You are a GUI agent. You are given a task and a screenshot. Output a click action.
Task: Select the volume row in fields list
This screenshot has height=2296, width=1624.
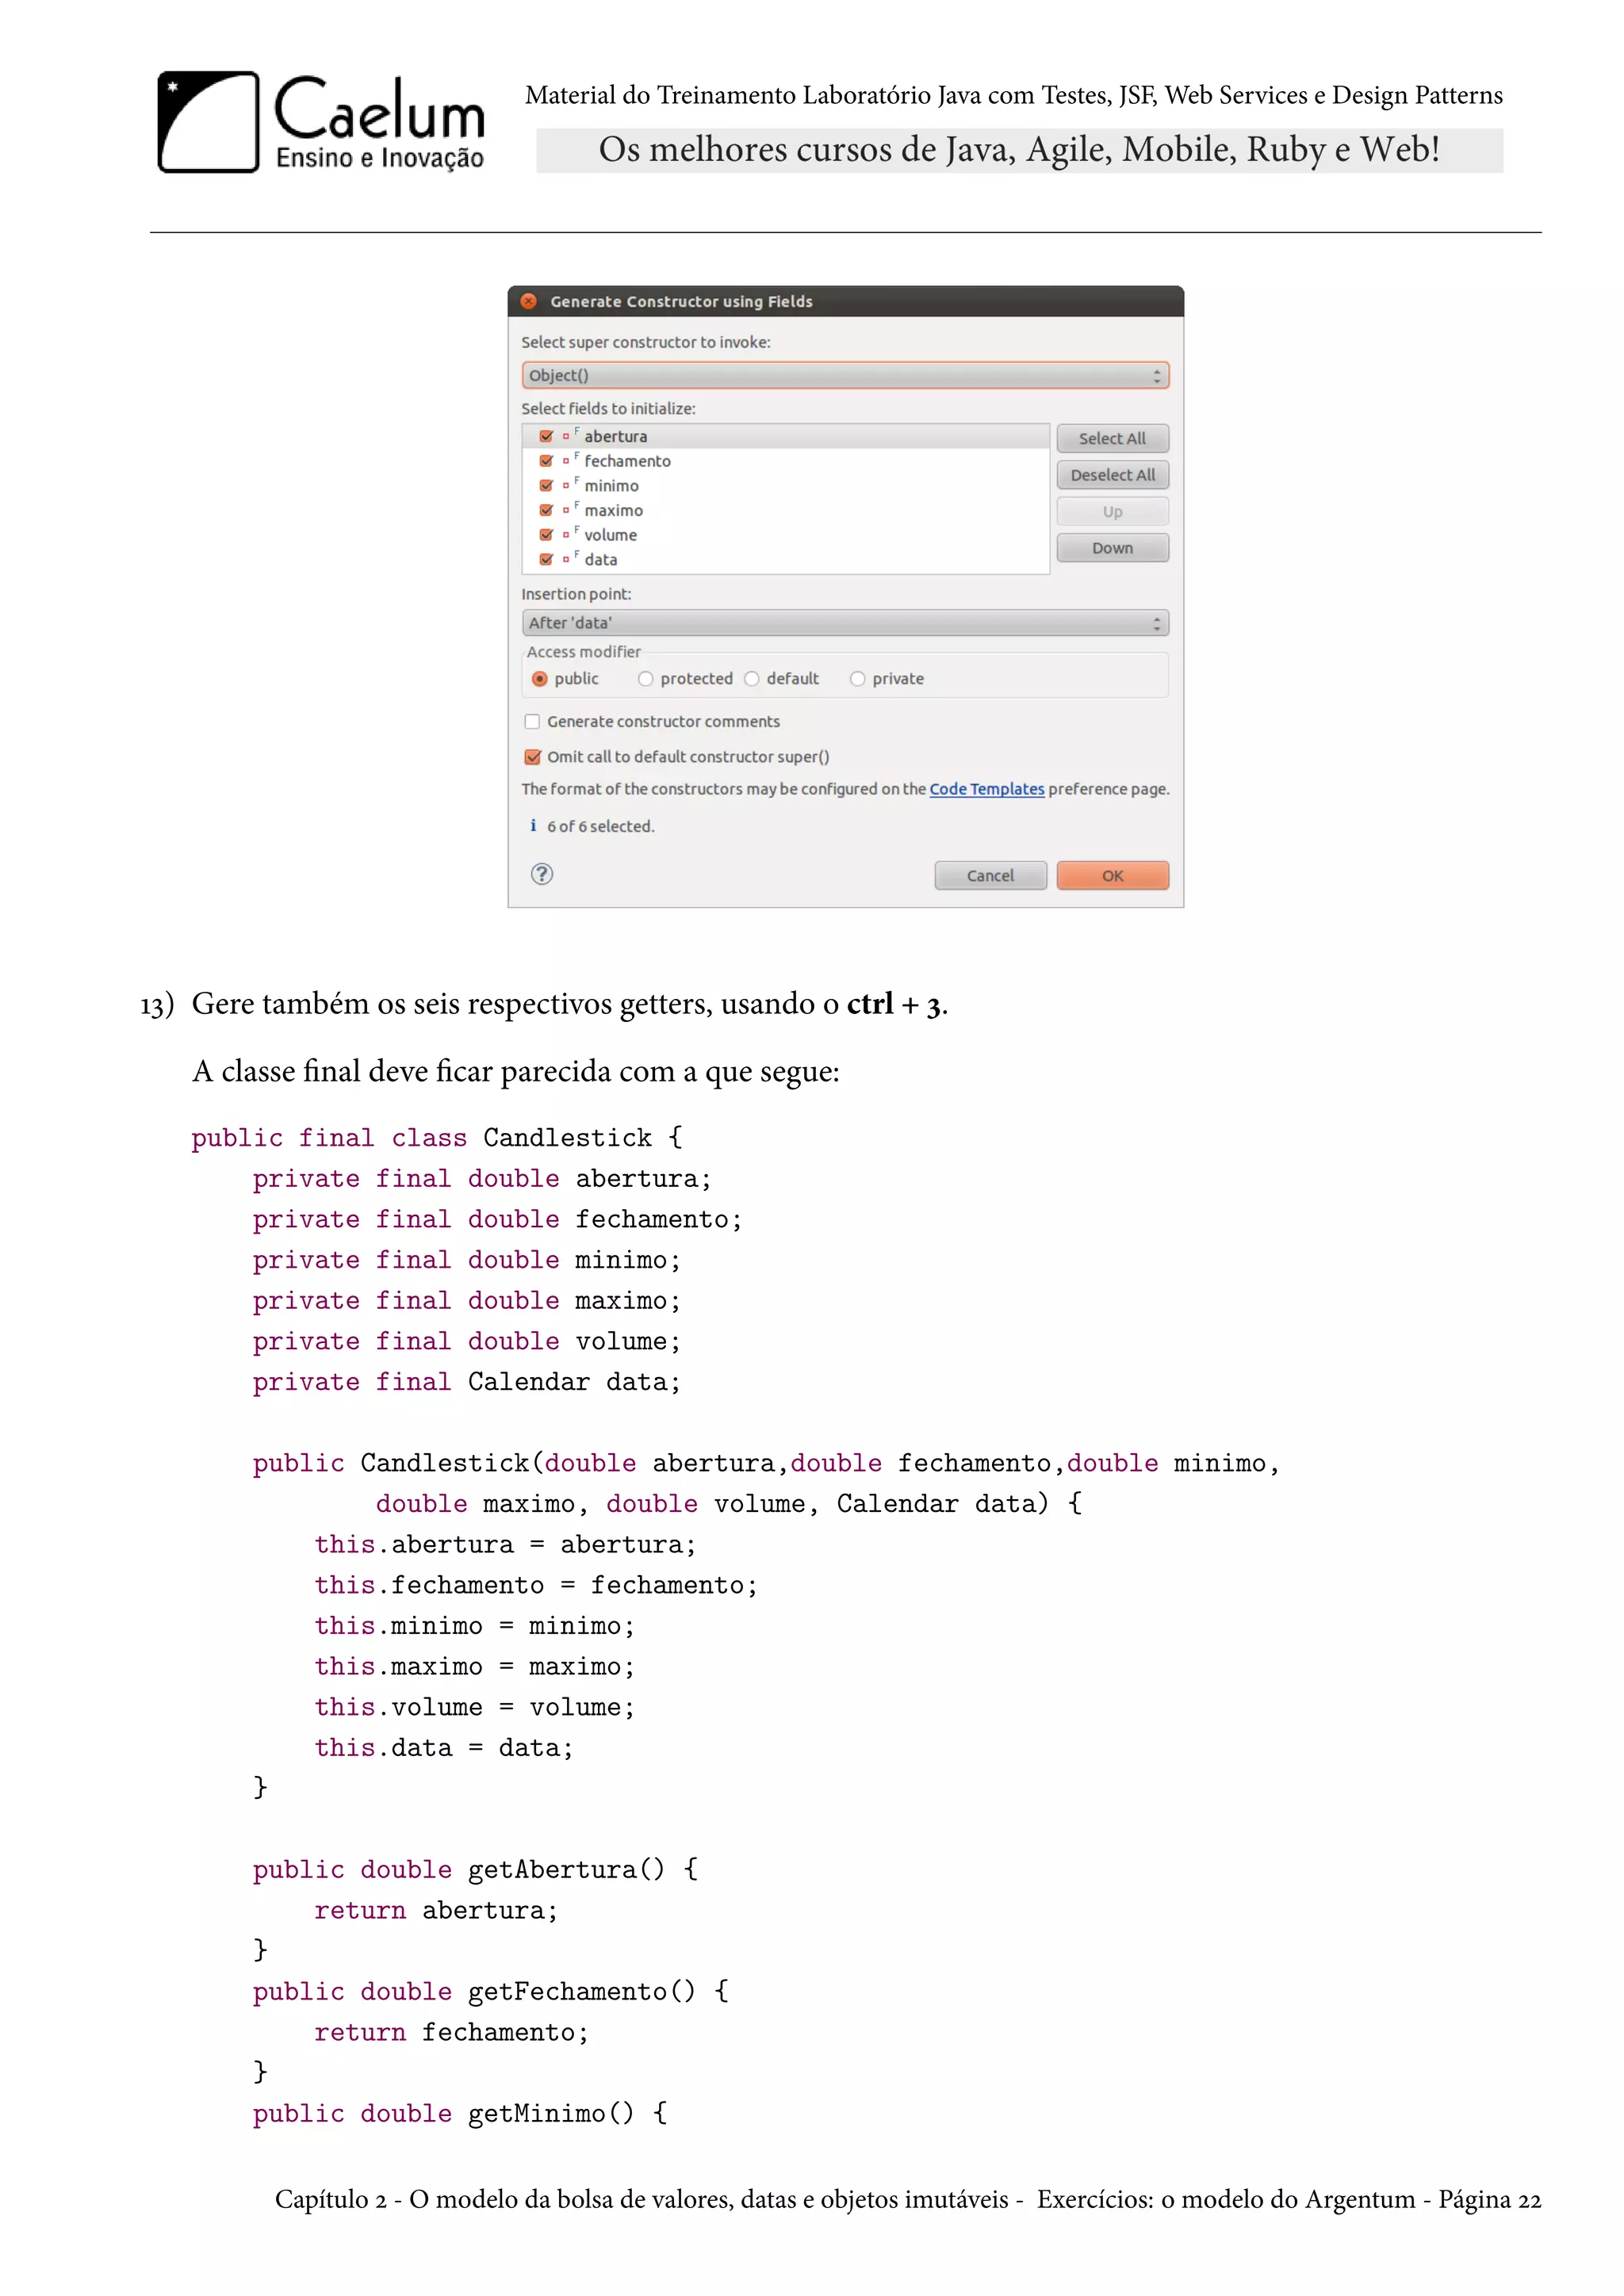coord(786,535)
